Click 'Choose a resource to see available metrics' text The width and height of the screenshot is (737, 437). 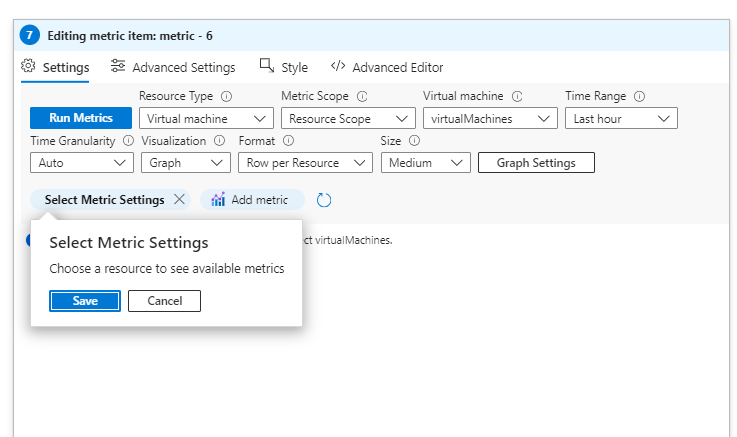click(x=167, y=268)
